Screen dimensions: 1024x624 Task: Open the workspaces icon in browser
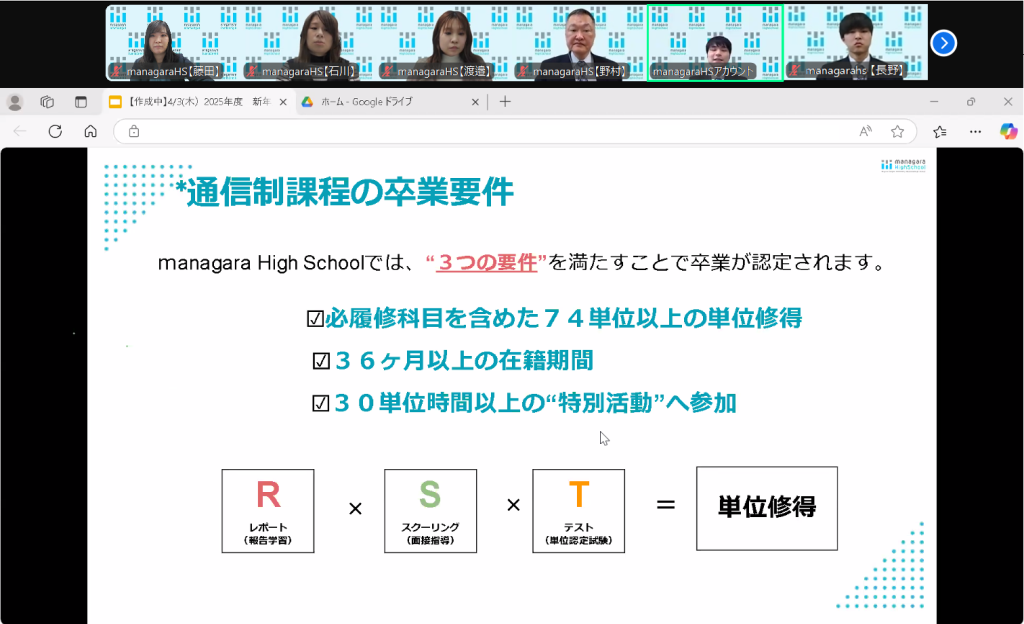47,102
